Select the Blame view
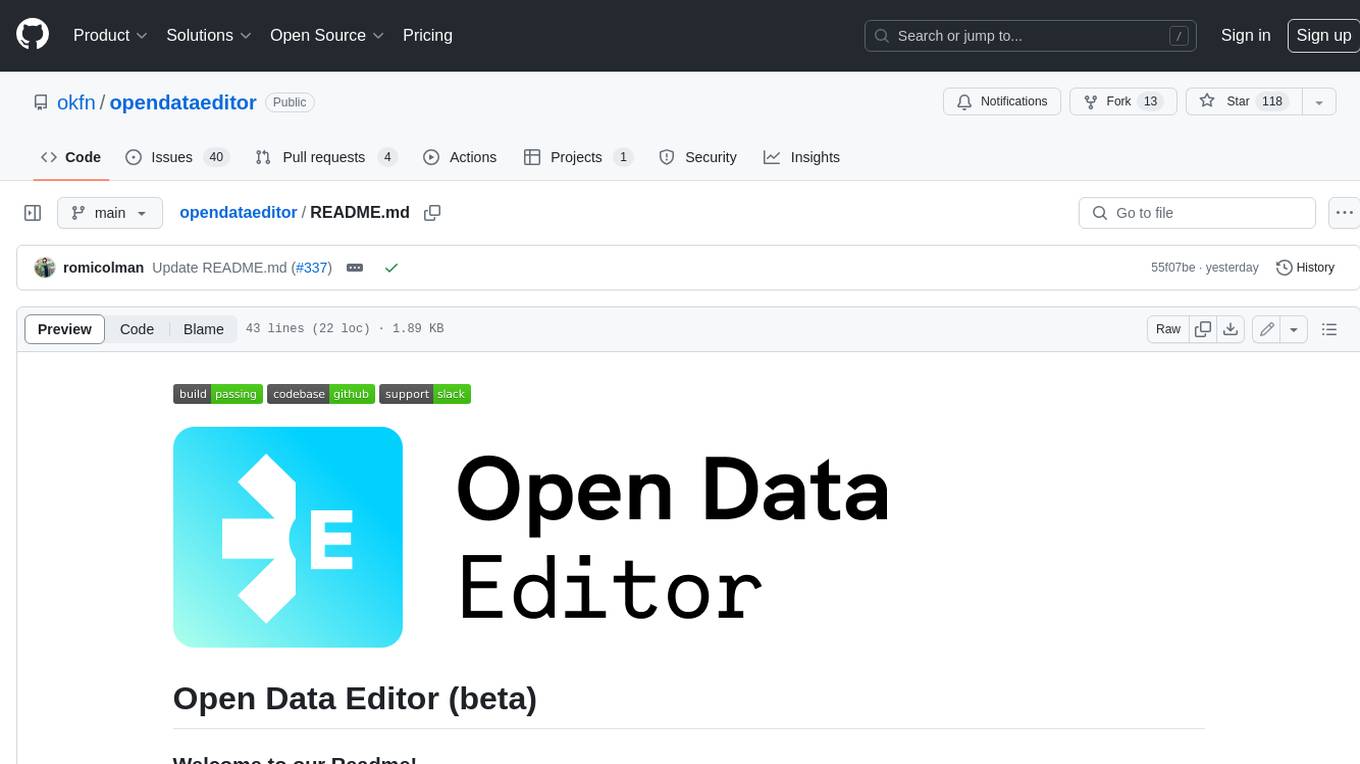The image size is (1360, 764). pyautogui.click(x=203, y=329)
